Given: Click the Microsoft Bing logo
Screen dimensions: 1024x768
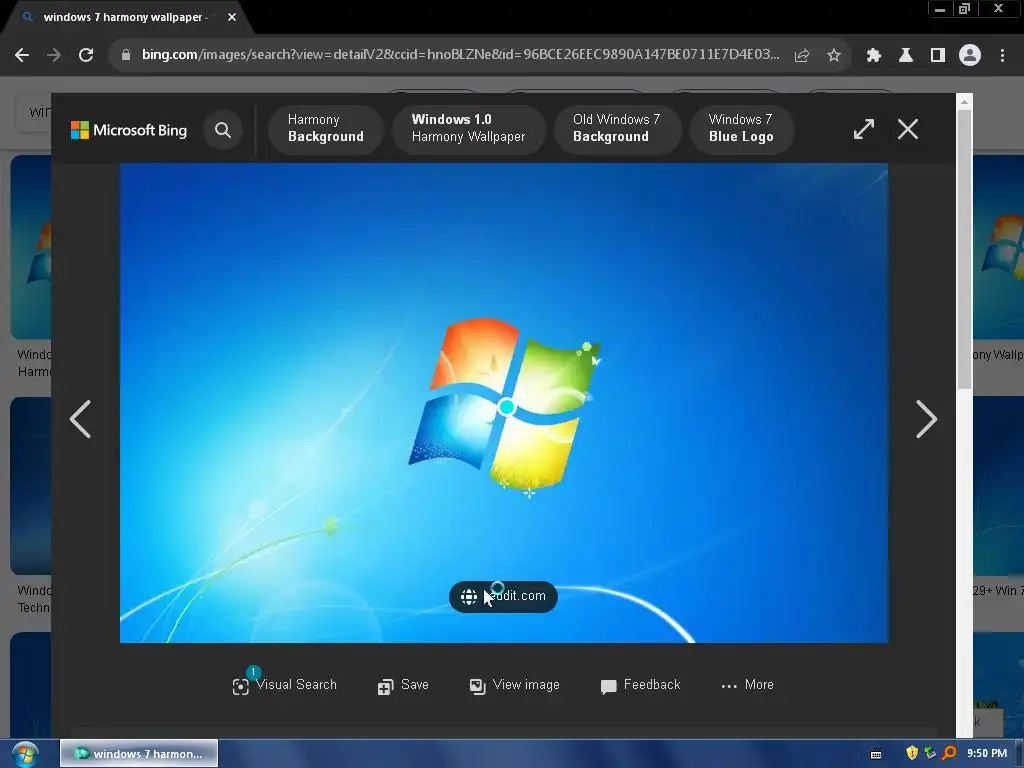Looking at the screenshot, I should click(x=129, y=130).
